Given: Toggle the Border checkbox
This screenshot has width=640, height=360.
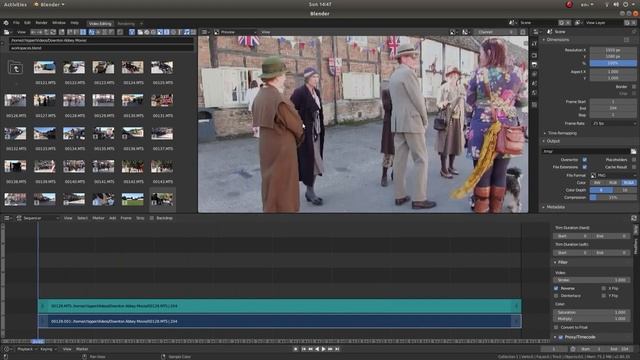Looking at the screenshot, I should coord(633,87).
